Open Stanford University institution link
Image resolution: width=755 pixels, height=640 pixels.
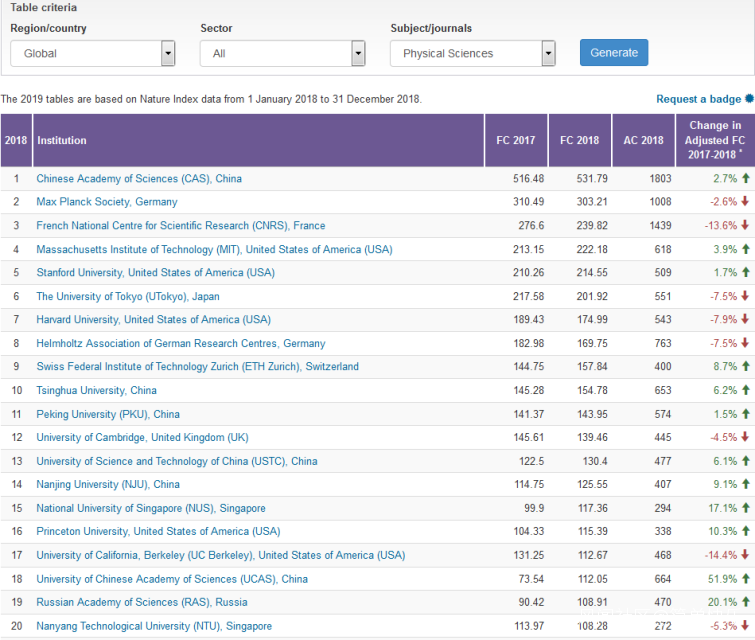point(155,273)
